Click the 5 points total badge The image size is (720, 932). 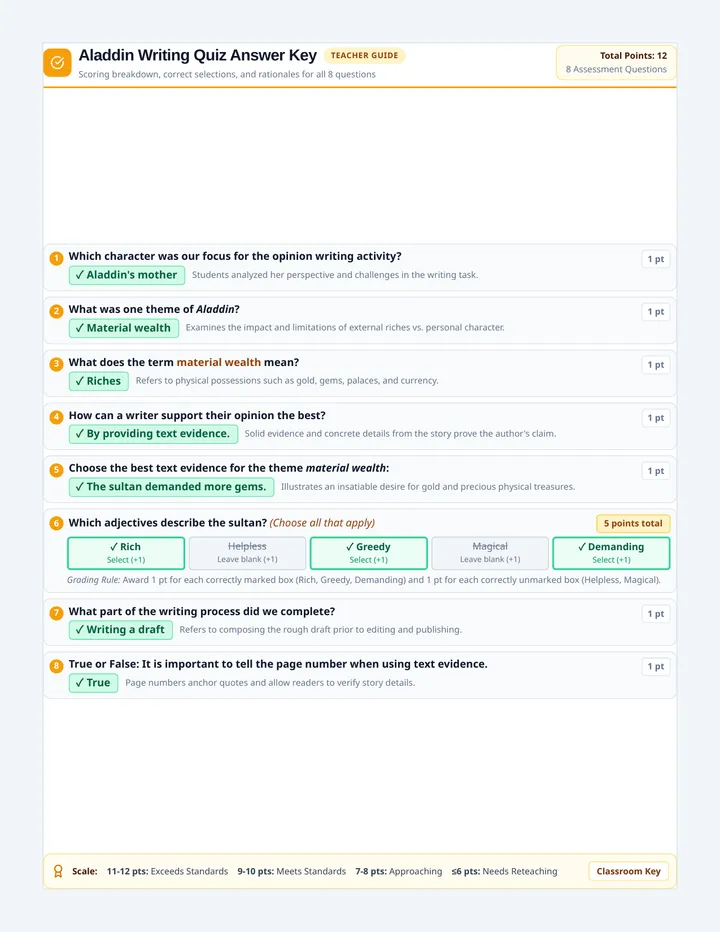[x=633, y=523]
